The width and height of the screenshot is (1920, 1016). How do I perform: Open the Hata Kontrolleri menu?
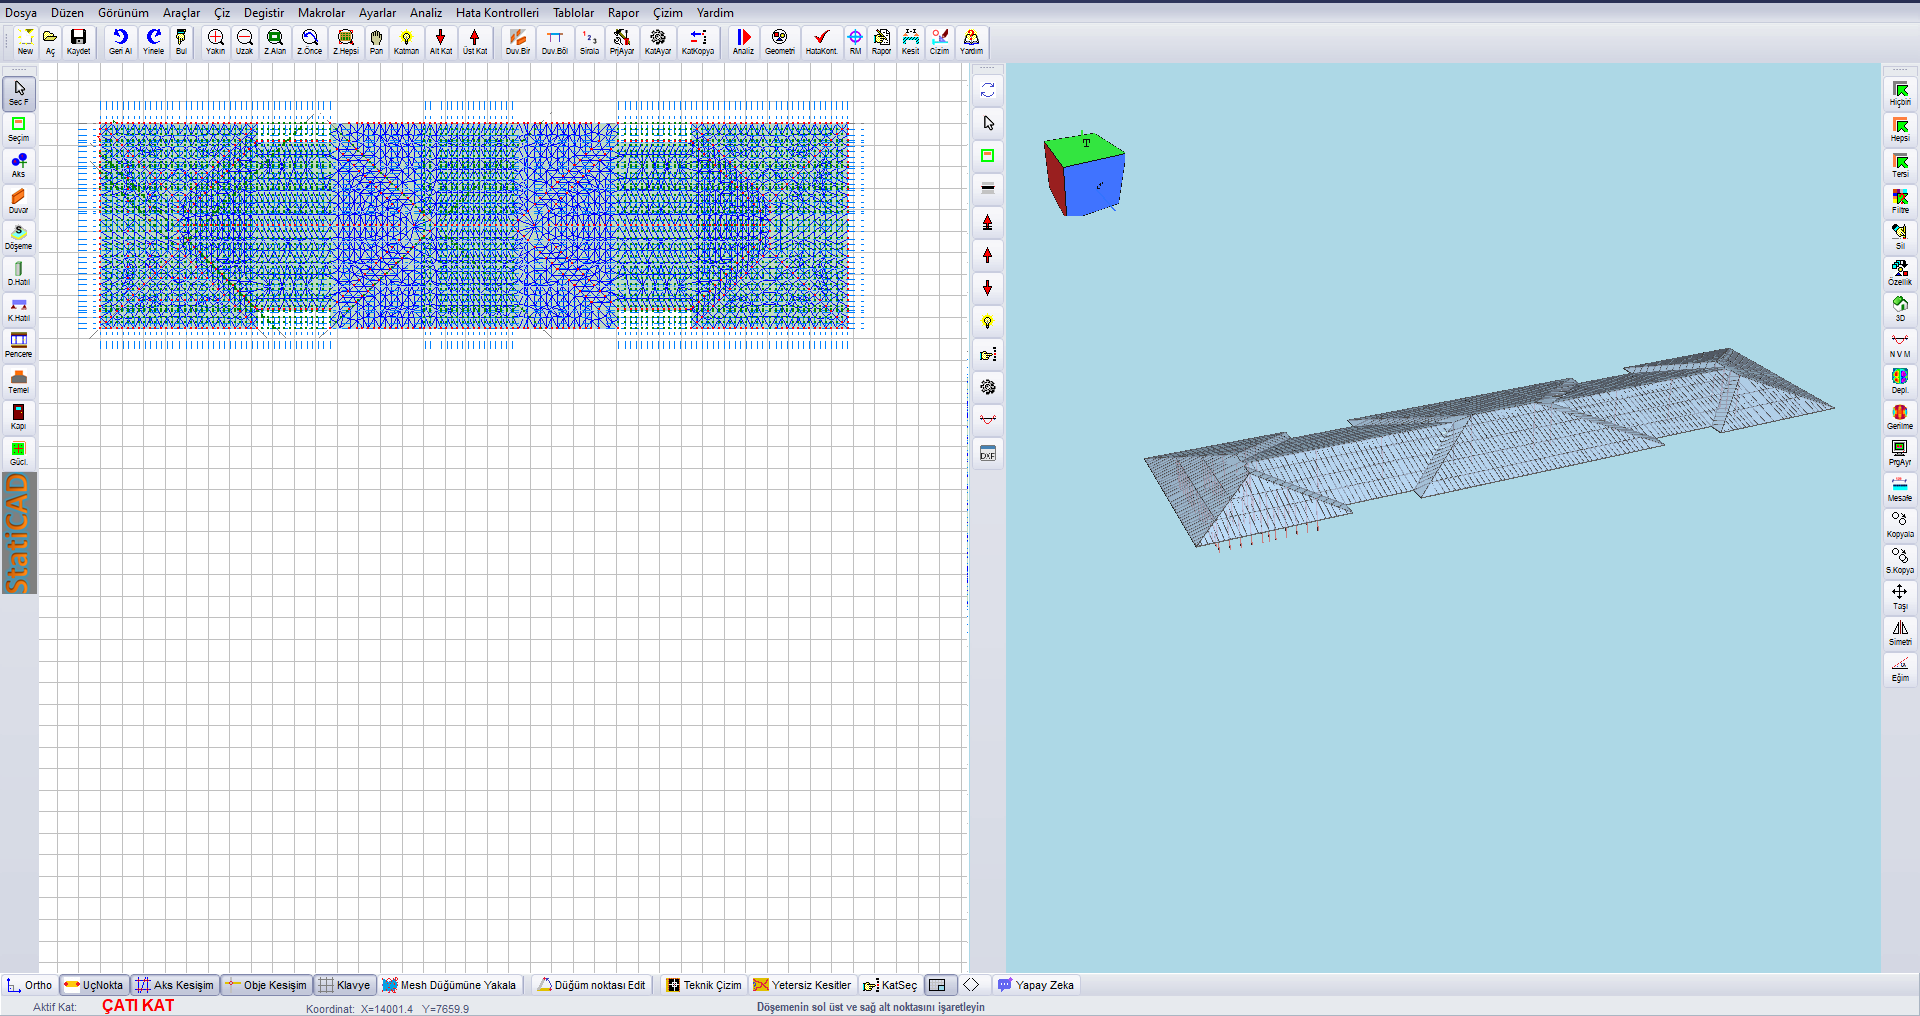click(x=497, y=13)
